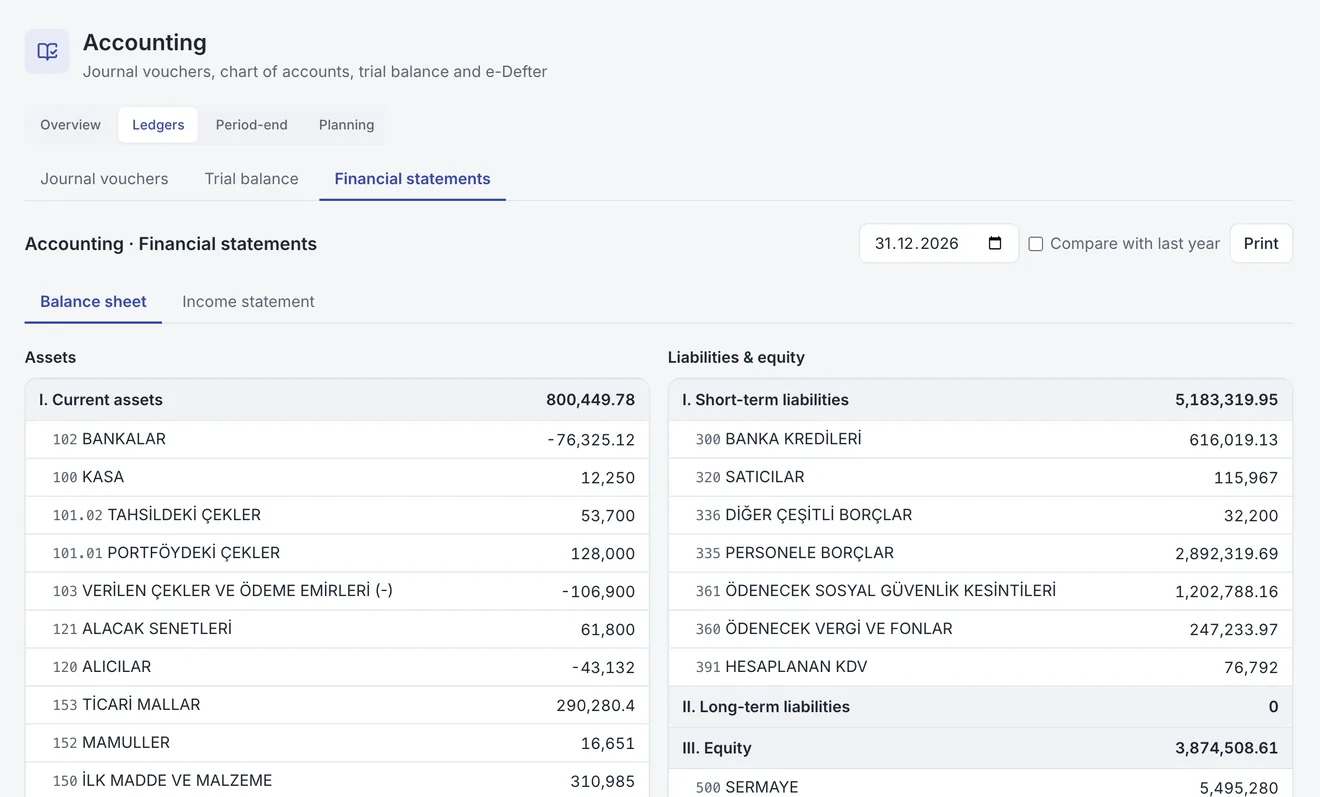The height and width of the screenshot is (797, 1320).
Task: Open the Period-end tab
Action: [x=252, y=125]
